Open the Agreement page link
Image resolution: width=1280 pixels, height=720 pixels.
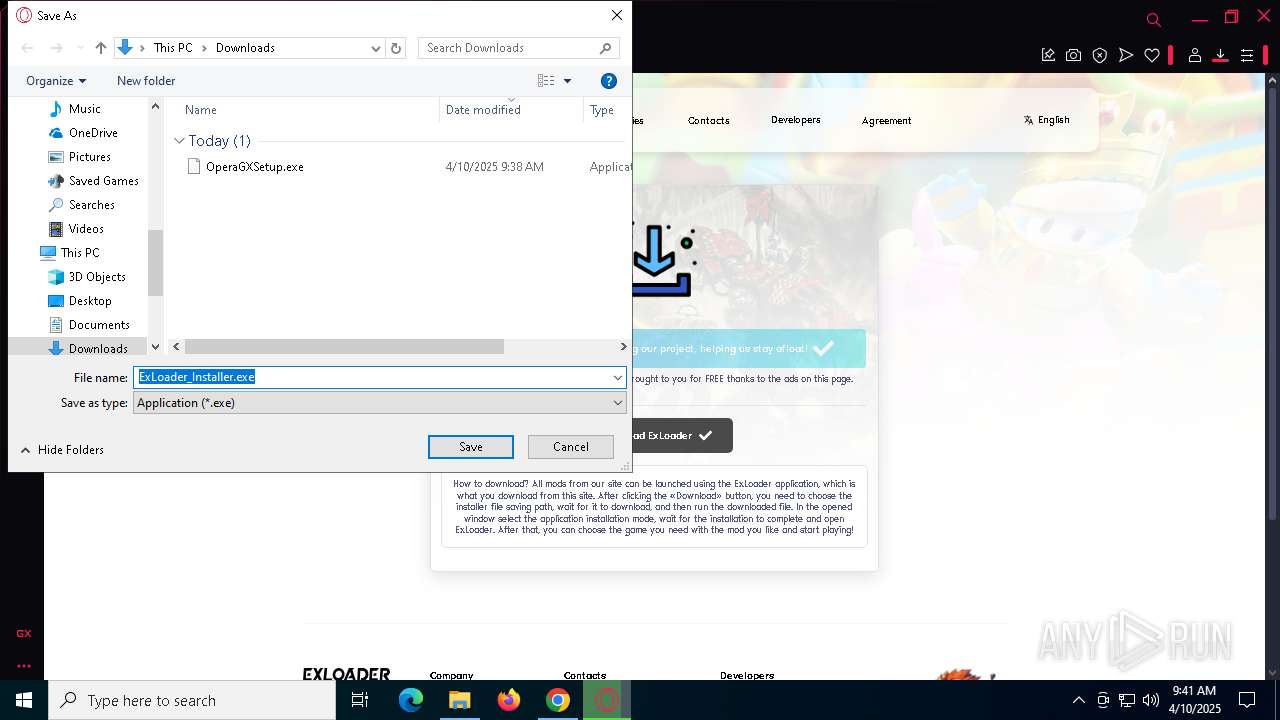click(x=887, y=121)
